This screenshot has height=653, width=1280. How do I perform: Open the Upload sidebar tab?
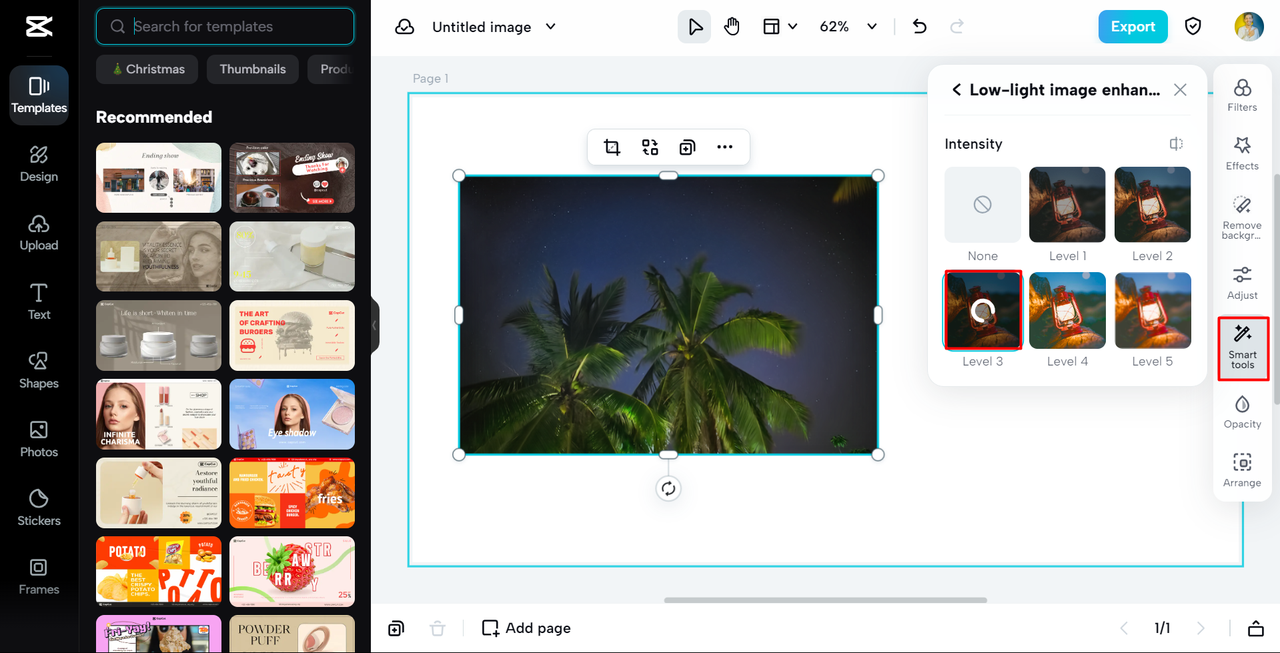(x=39, y=233)
